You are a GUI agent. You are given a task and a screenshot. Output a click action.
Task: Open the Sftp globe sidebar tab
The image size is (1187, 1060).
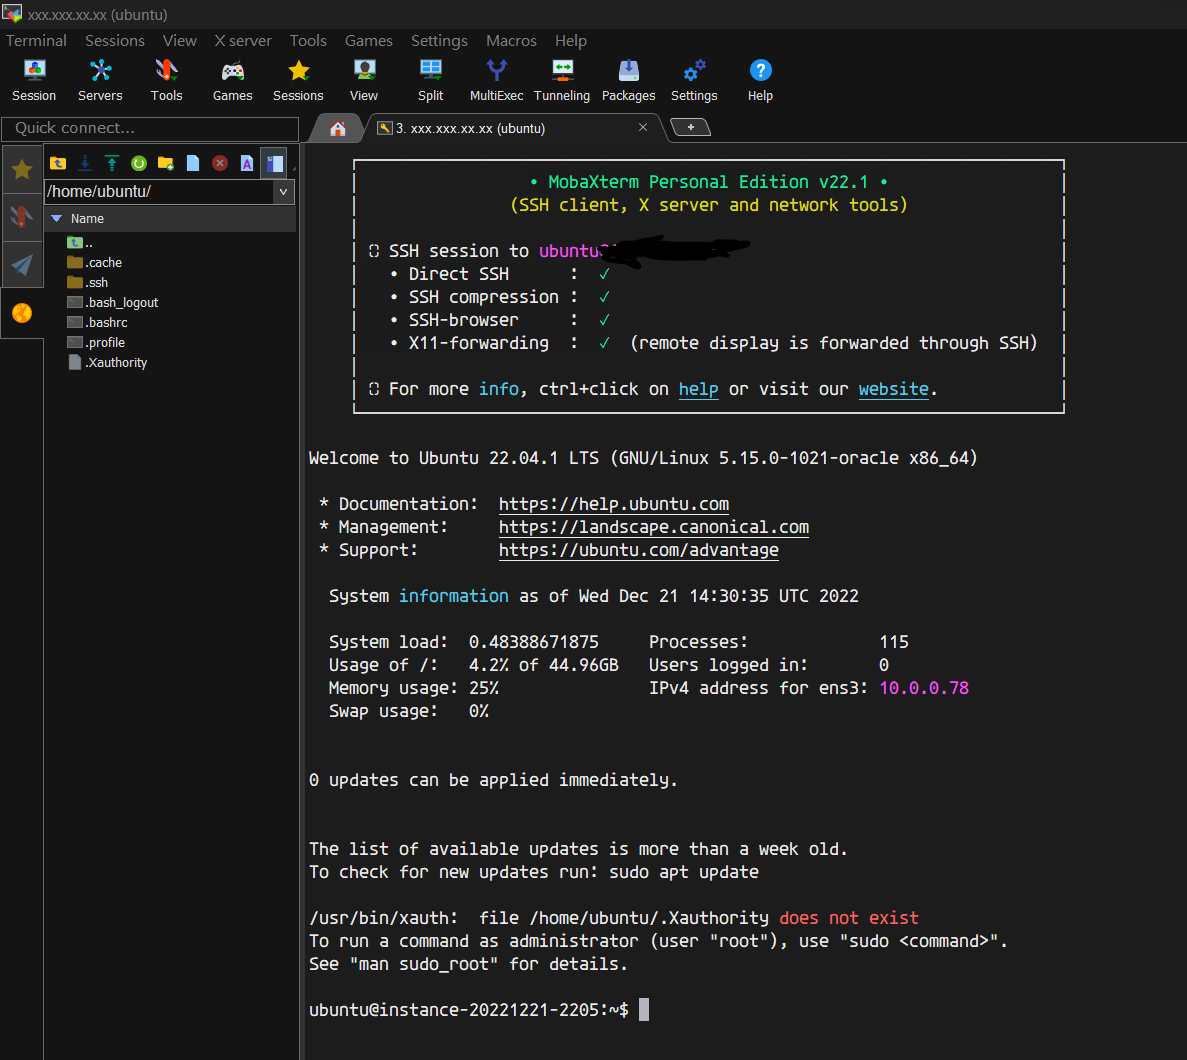(x=21, y=313)
